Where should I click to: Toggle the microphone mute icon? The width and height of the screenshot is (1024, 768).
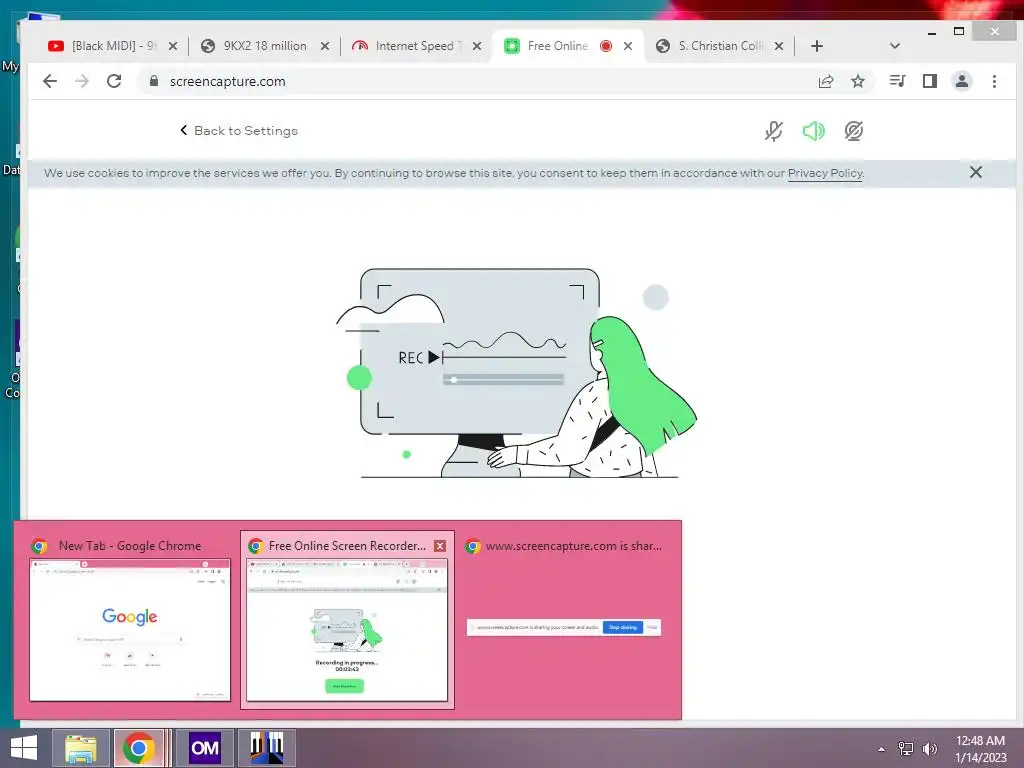tap(774, 131)
